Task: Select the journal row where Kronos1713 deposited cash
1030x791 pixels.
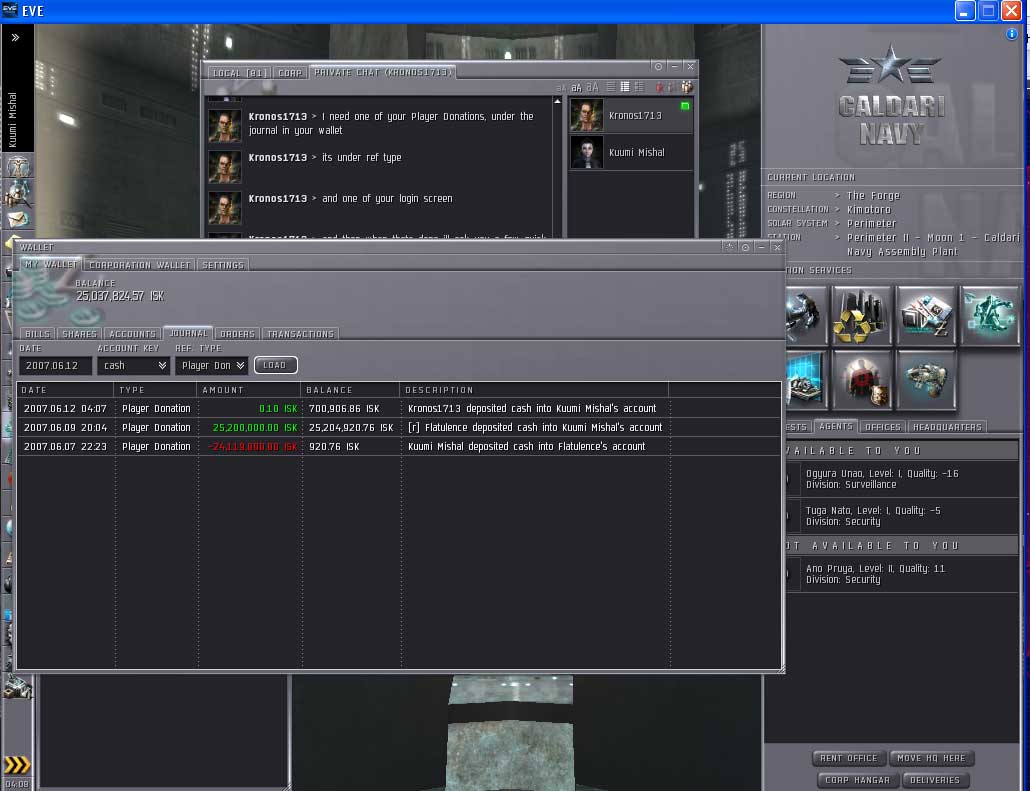Action: click(399, 409)
